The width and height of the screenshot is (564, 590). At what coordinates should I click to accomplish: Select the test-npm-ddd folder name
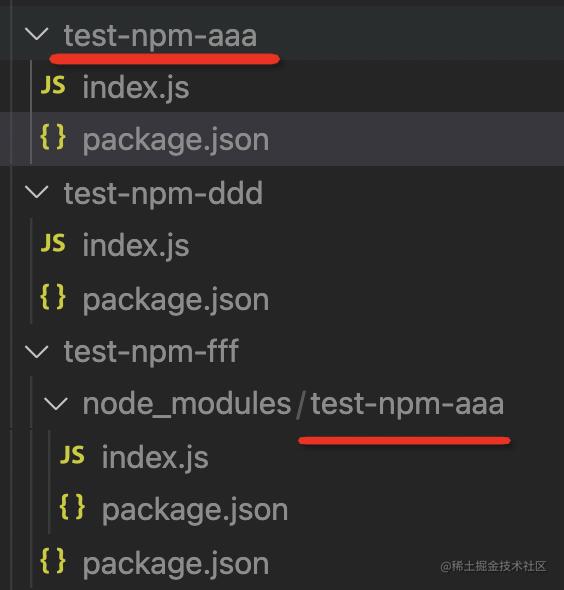tap(163, 193)
